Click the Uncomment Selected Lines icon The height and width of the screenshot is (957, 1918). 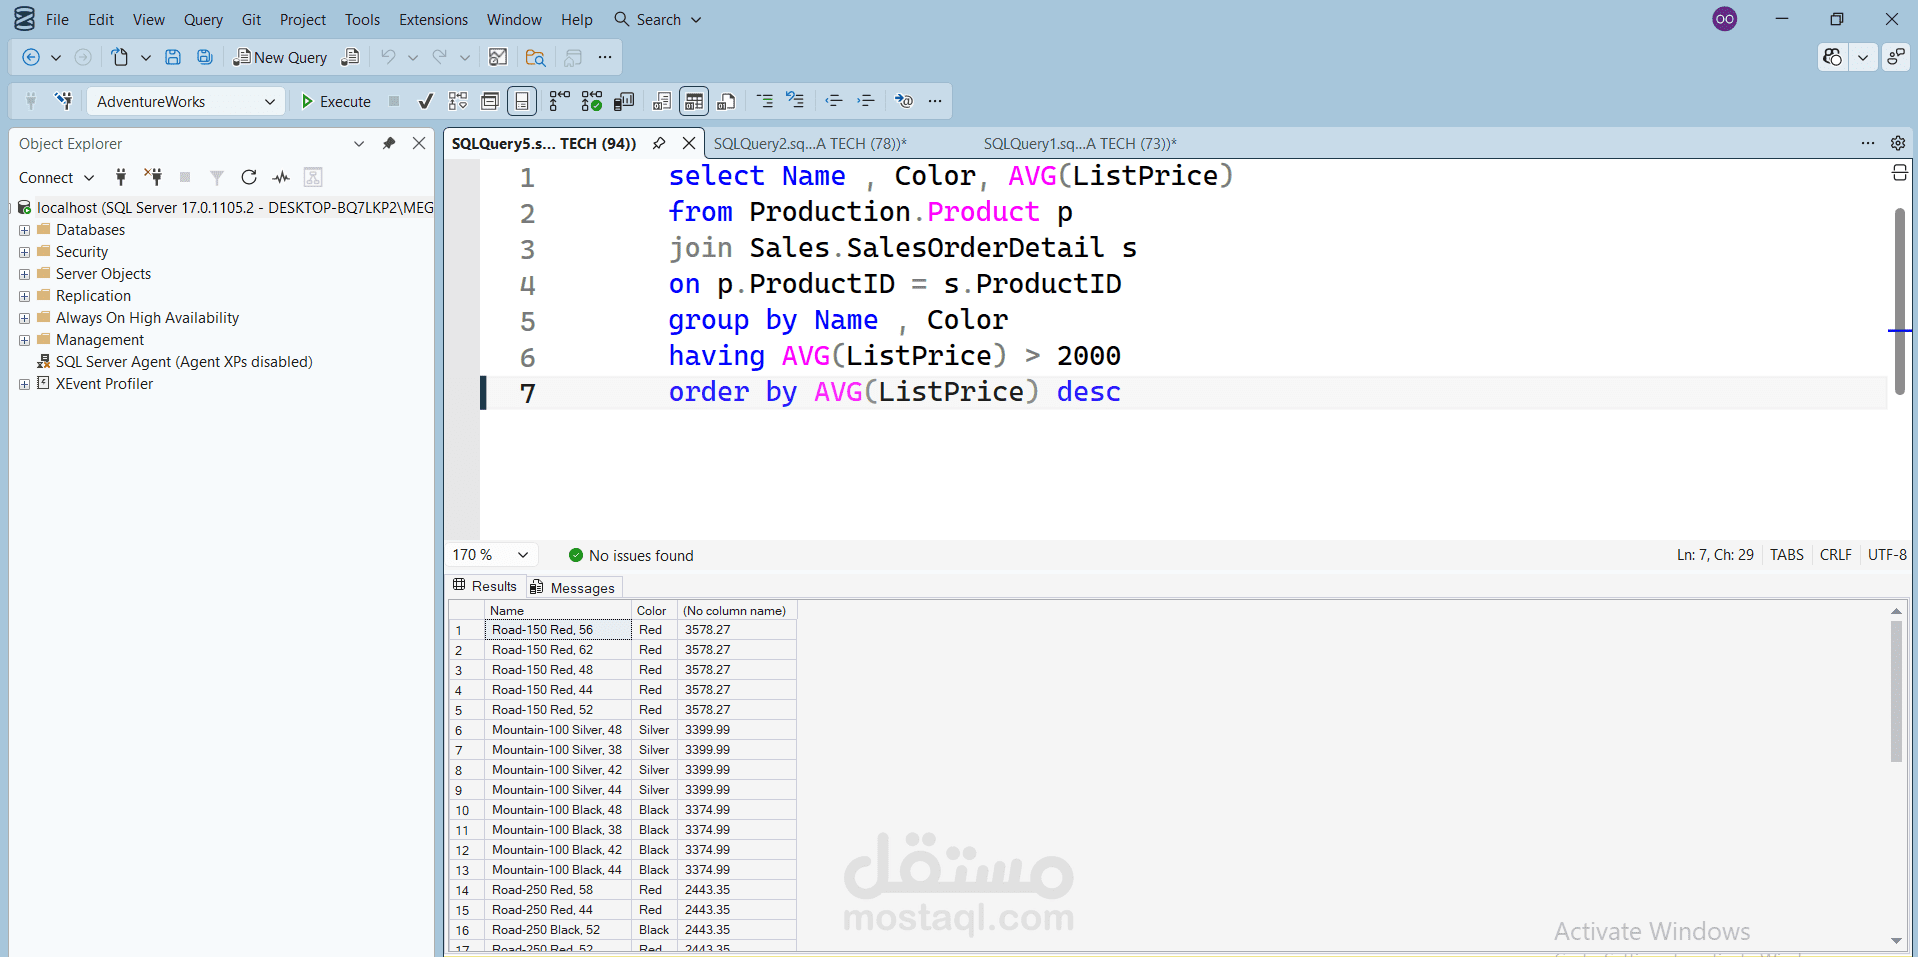[x=795, y=101]
